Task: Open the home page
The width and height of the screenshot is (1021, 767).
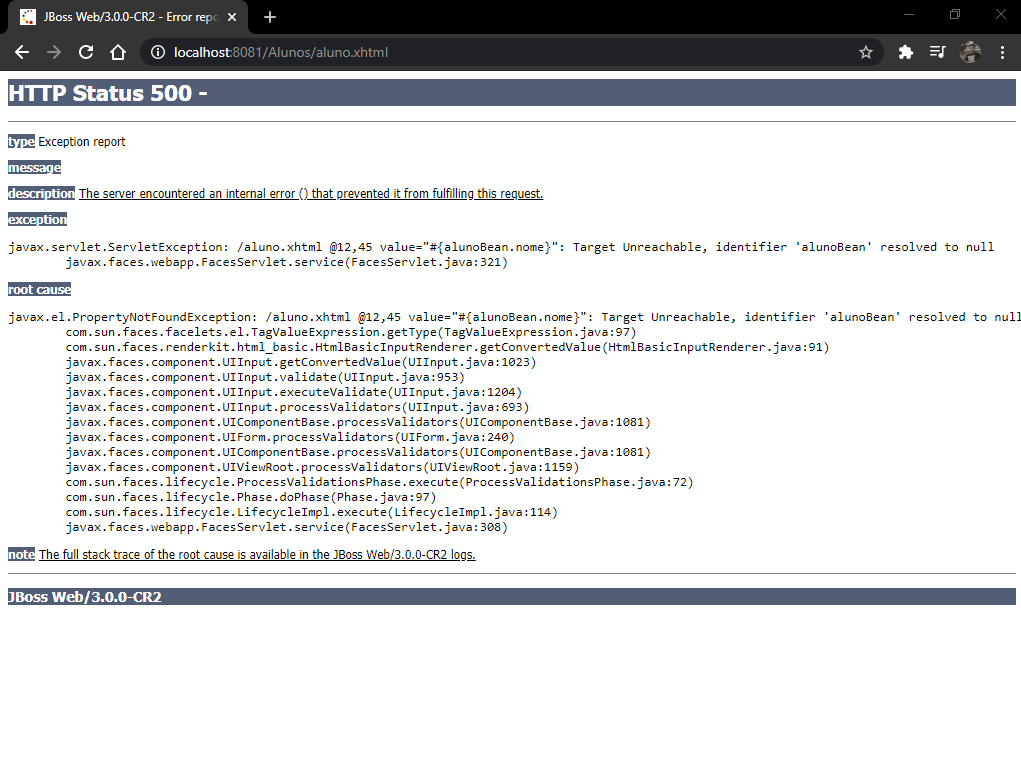Action: point(118,52)
